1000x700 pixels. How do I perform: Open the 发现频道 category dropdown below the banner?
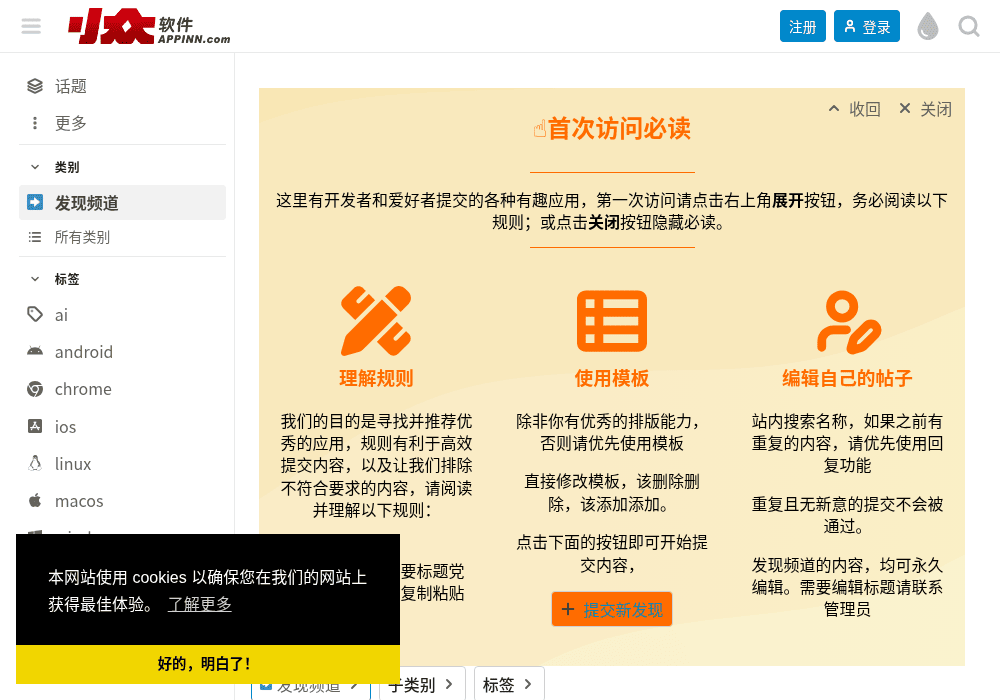pos(311,690)
